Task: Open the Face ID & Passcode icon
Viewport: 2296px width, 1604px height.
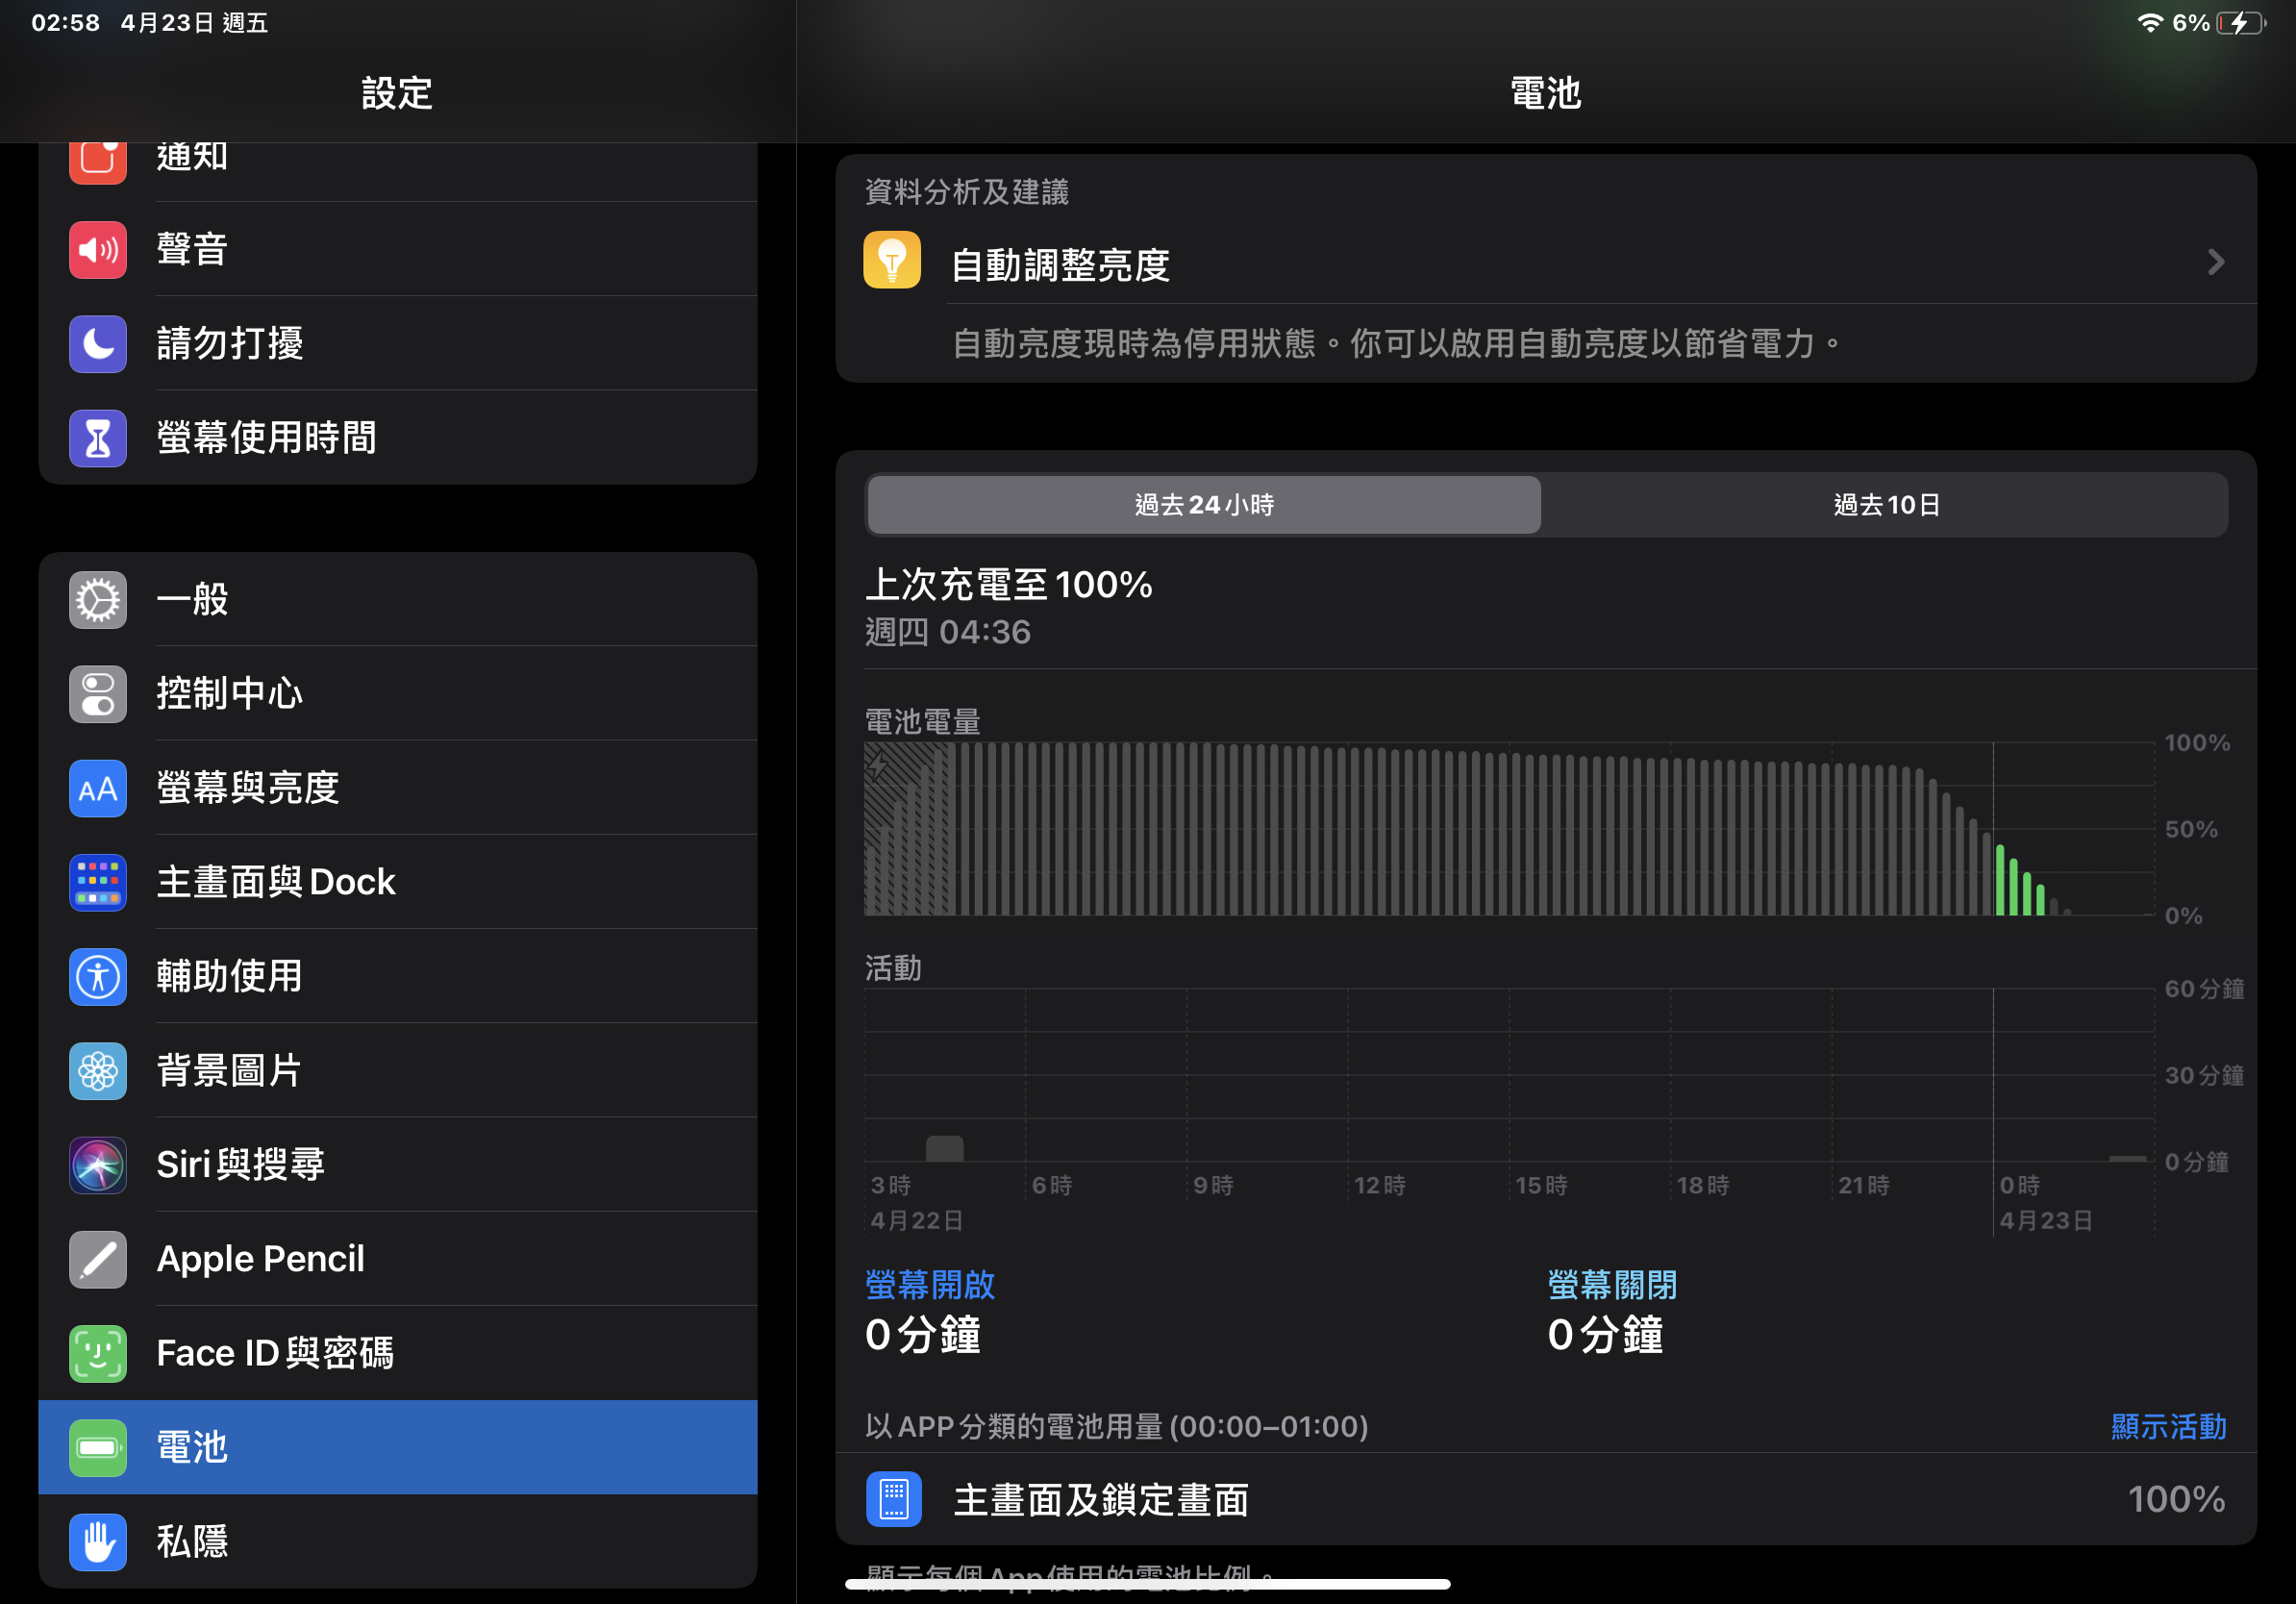Action: [97, 1354]
